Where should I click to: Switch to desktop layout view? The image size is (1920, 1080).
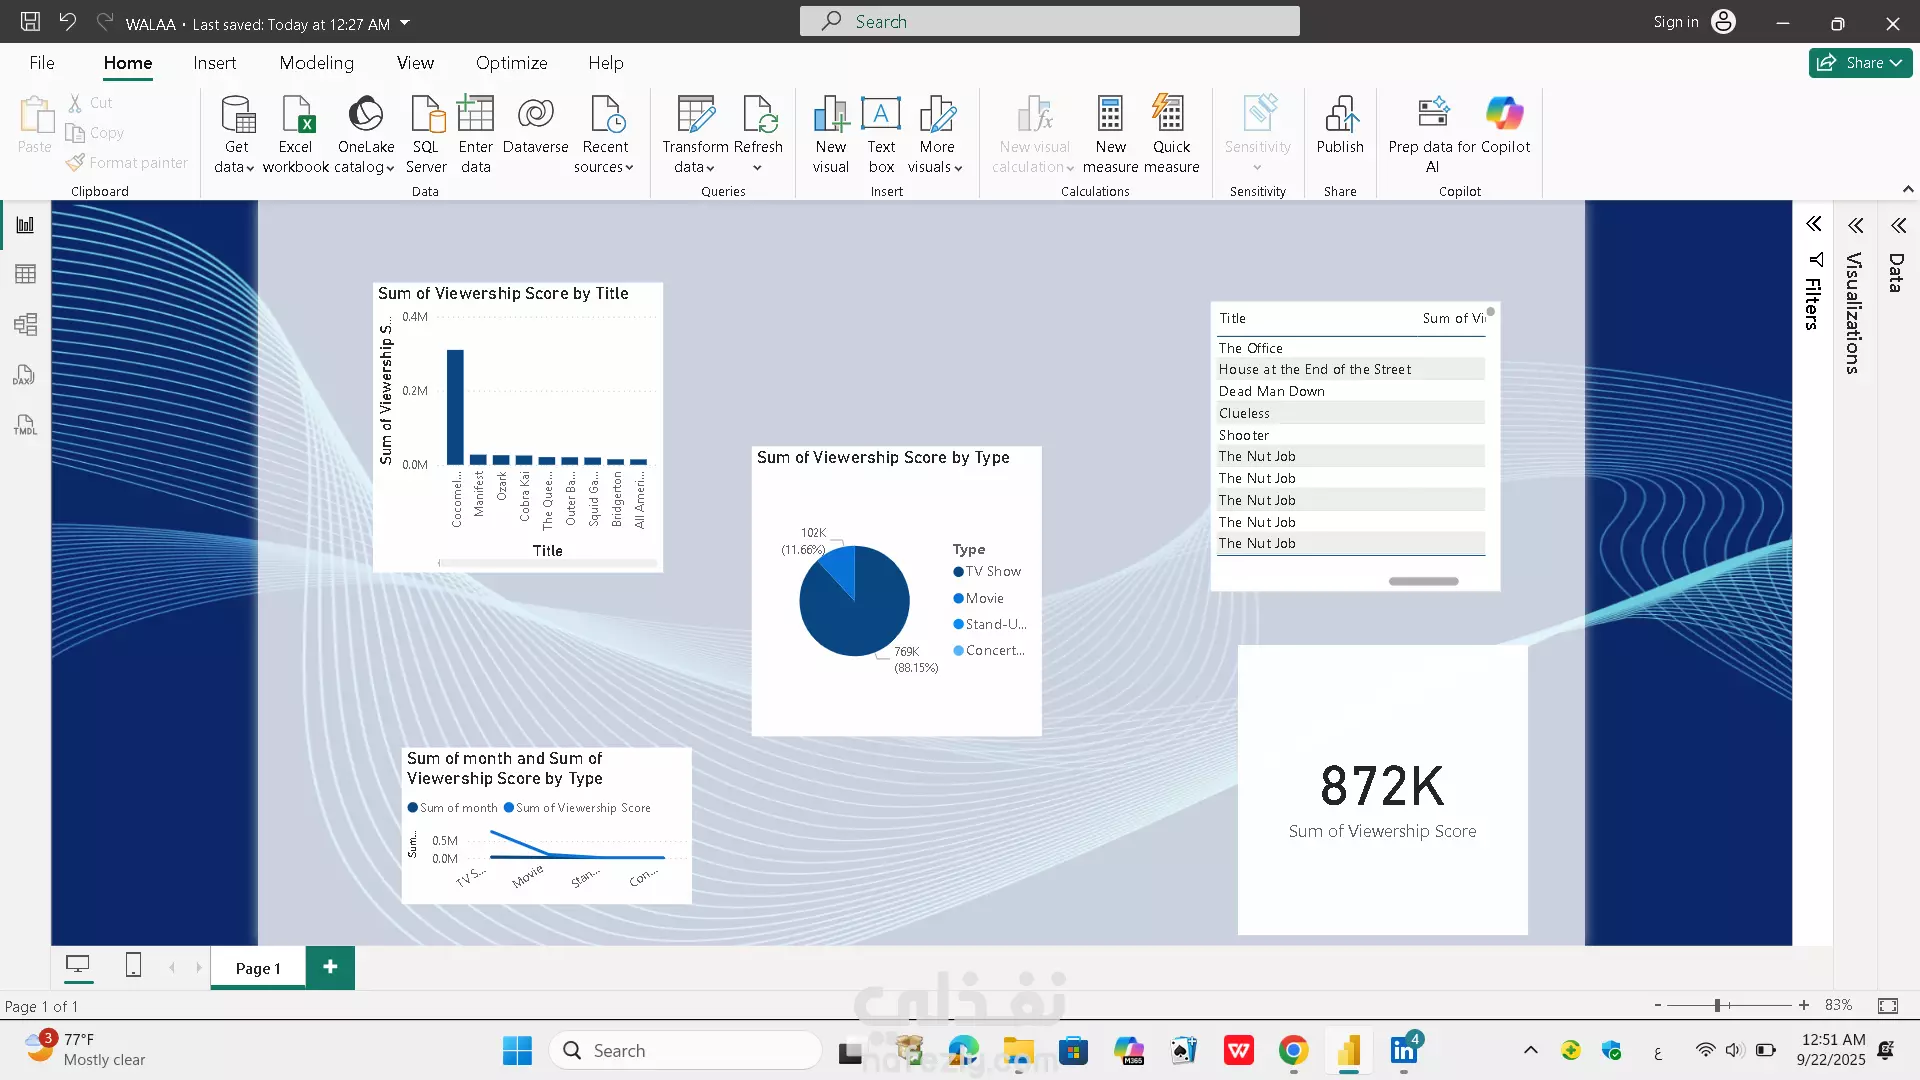click(x=77, y=965)
